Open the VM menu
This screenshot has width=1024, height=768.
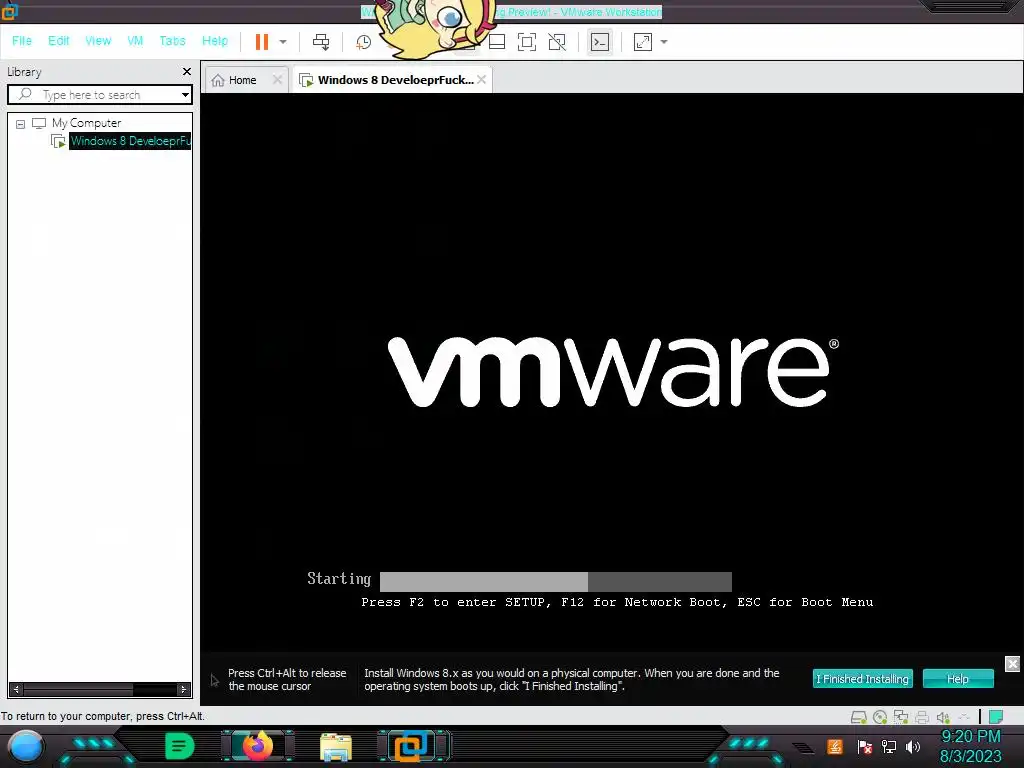tap(135, 40)
